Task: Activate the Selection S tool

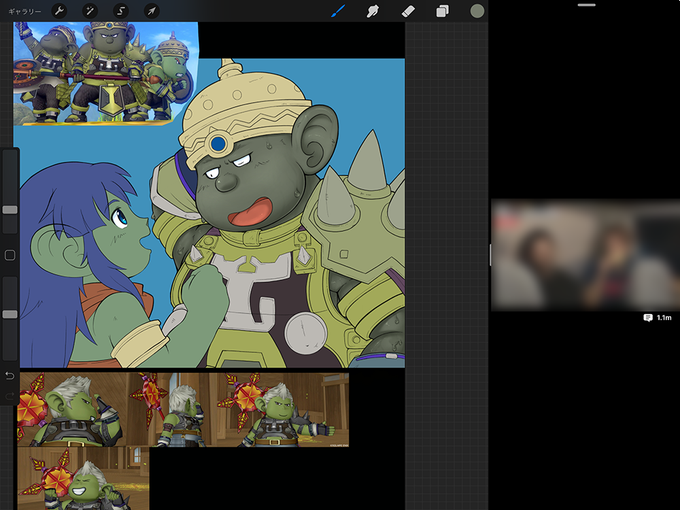Action: 121,11
